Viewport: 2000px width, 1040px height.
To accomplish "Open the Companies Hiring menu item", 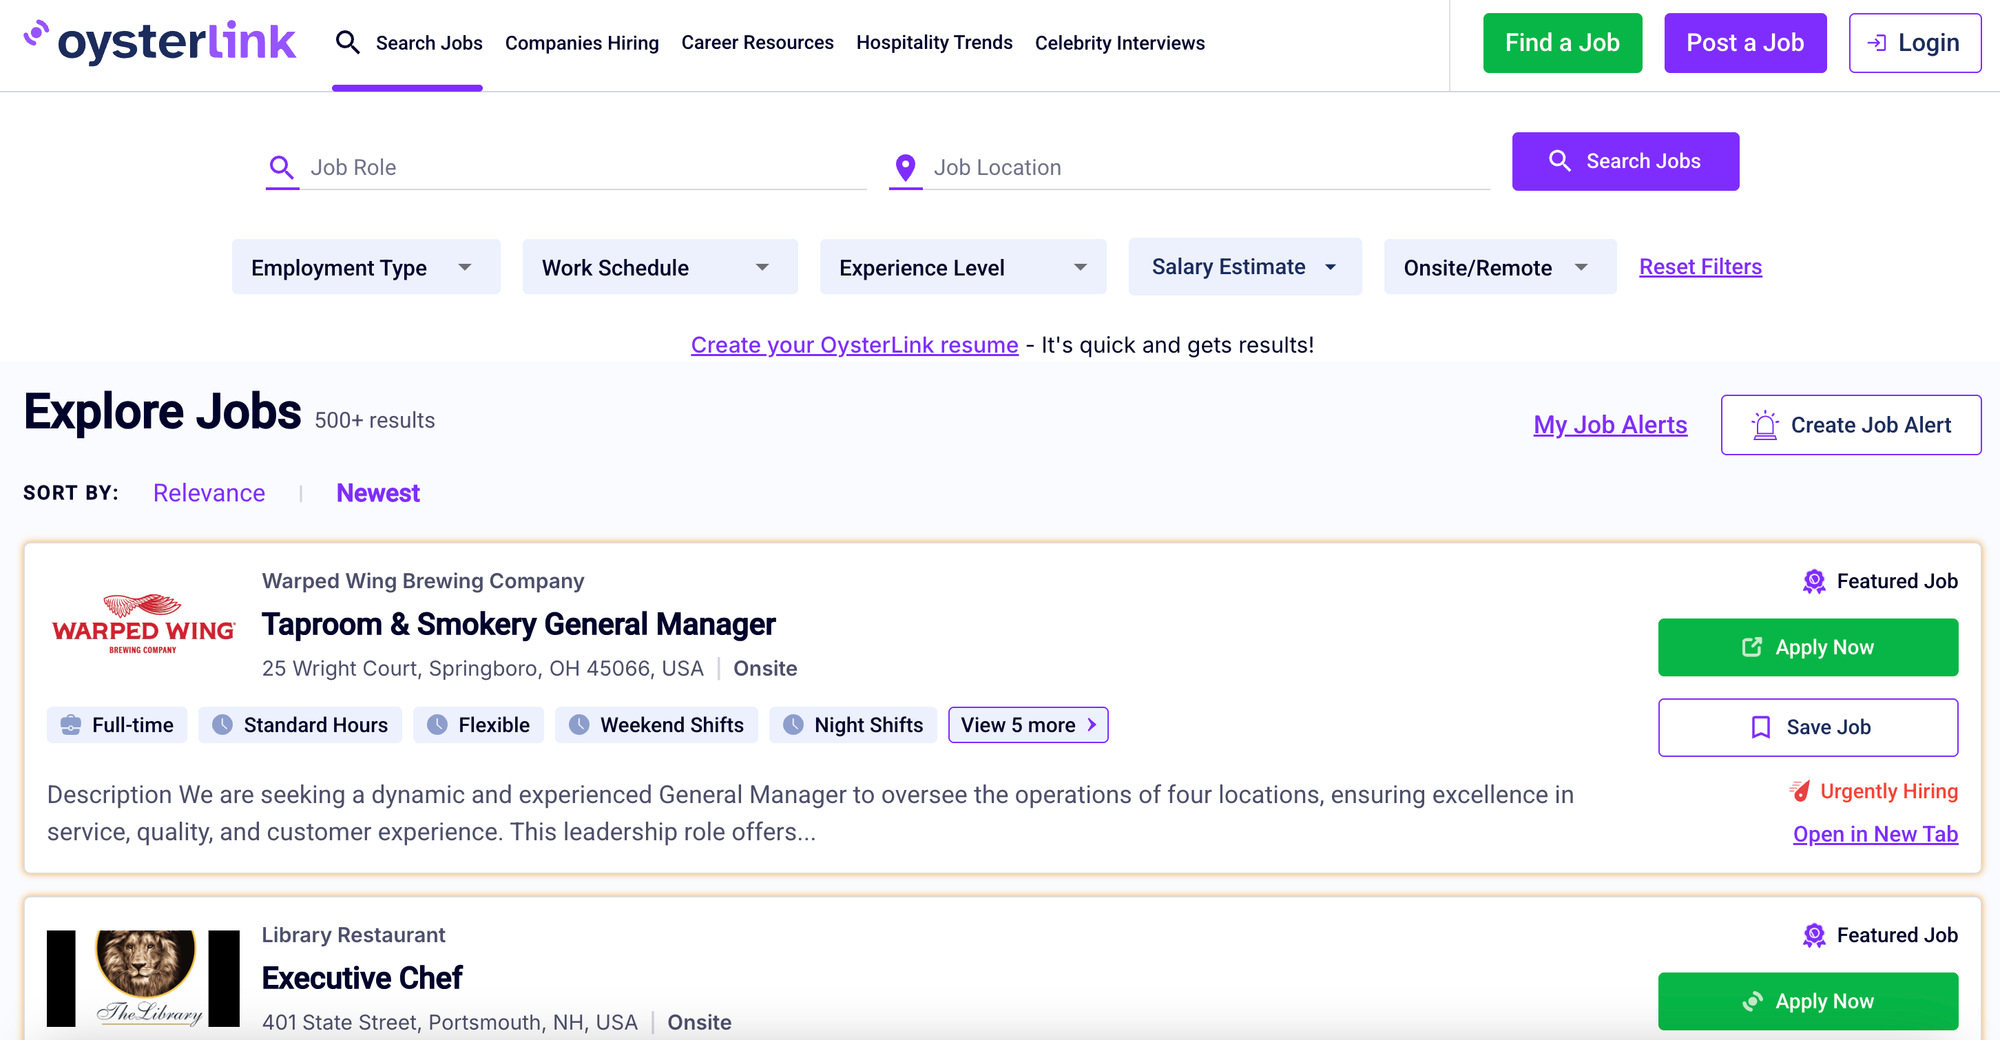I will [581, 43].
